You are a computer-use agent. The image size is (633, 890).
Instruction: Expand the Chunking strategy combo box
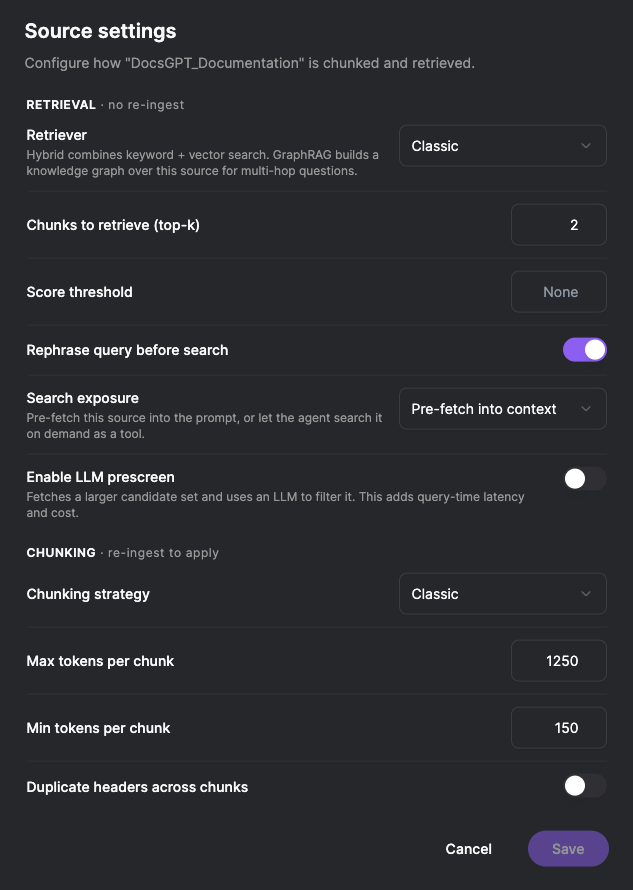click(x=503, y=594)
